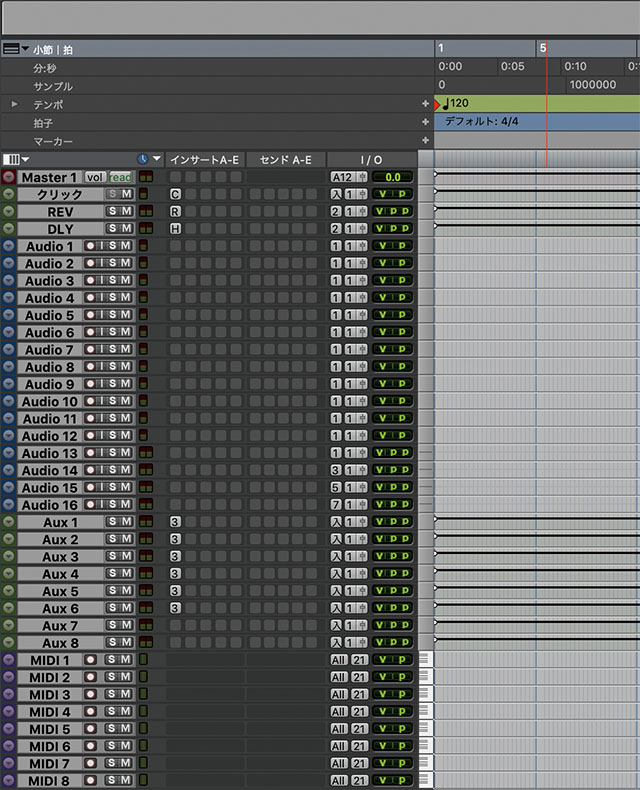The height and width of the screenshot is (790, 640).
Task: Click the clock icon above the track list
Action: [143, 159]
